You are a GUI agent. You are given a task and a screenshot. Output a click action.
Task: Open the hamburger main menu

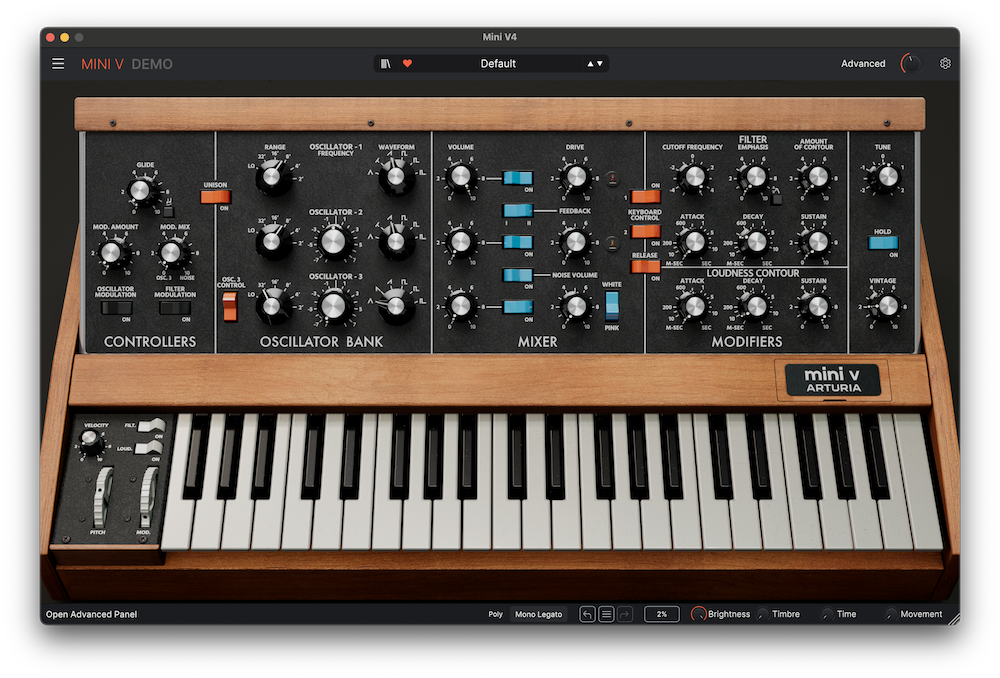pyautogui.click(x=58, y=64)
